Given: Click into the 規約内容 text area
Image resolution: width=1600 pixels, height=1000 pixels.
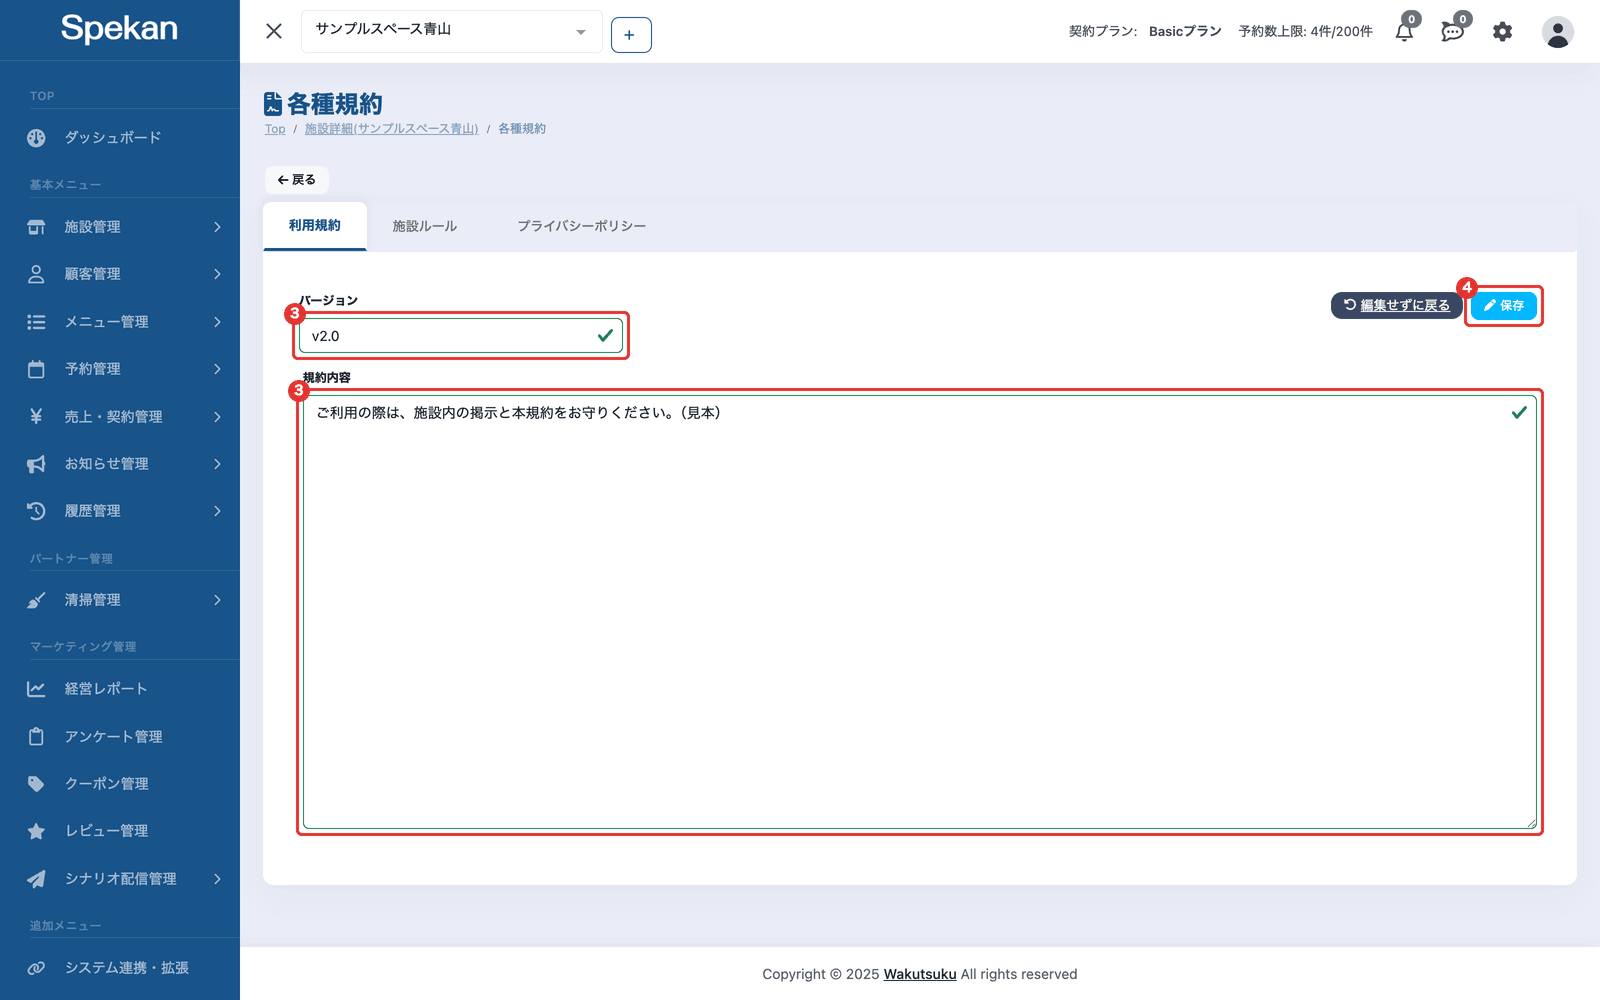Looking at the screenshot, I should click(920, 612).
